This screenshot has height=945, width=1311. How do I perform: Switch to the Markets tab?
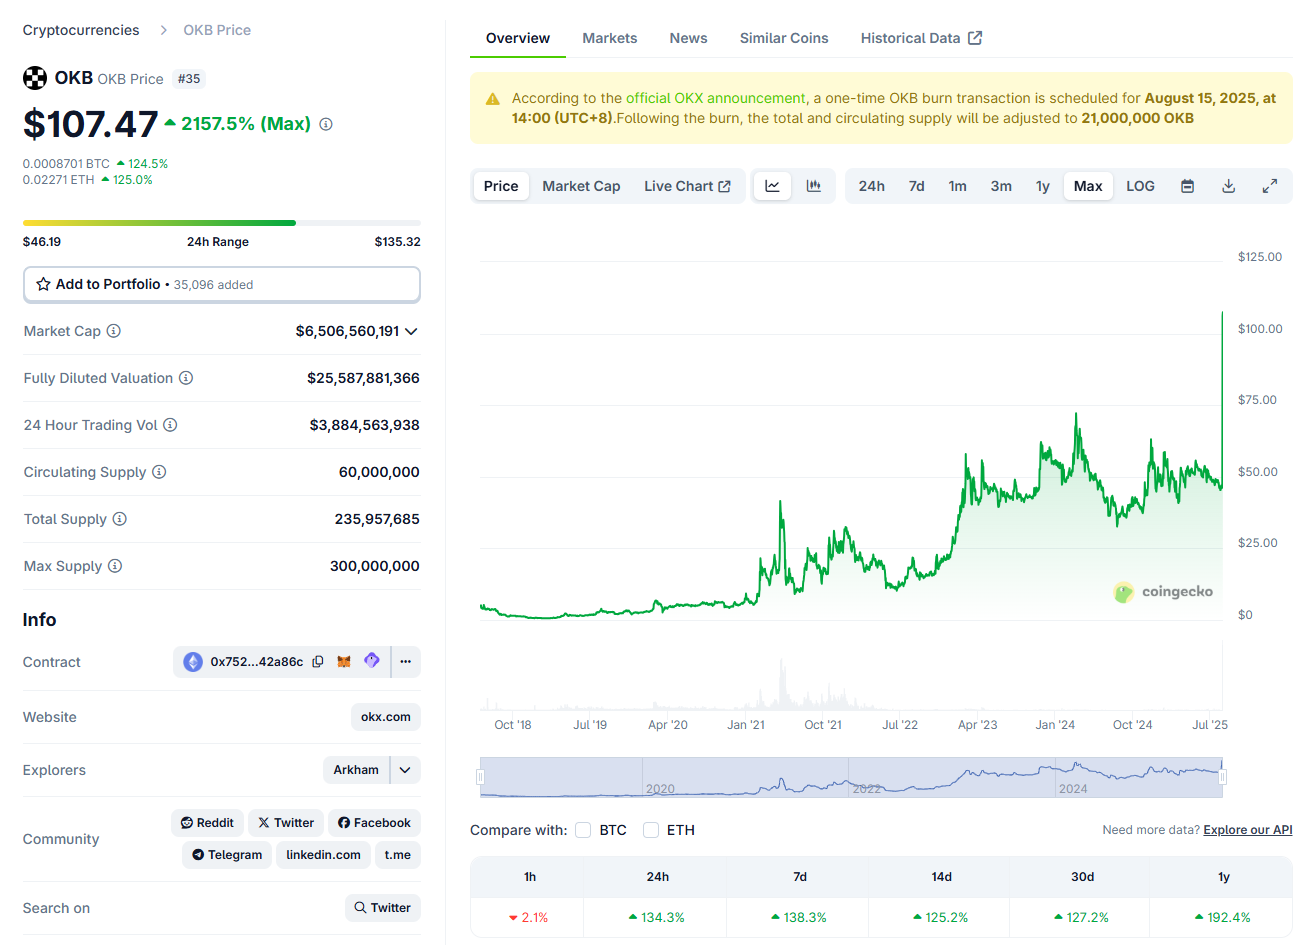[609, 38]
